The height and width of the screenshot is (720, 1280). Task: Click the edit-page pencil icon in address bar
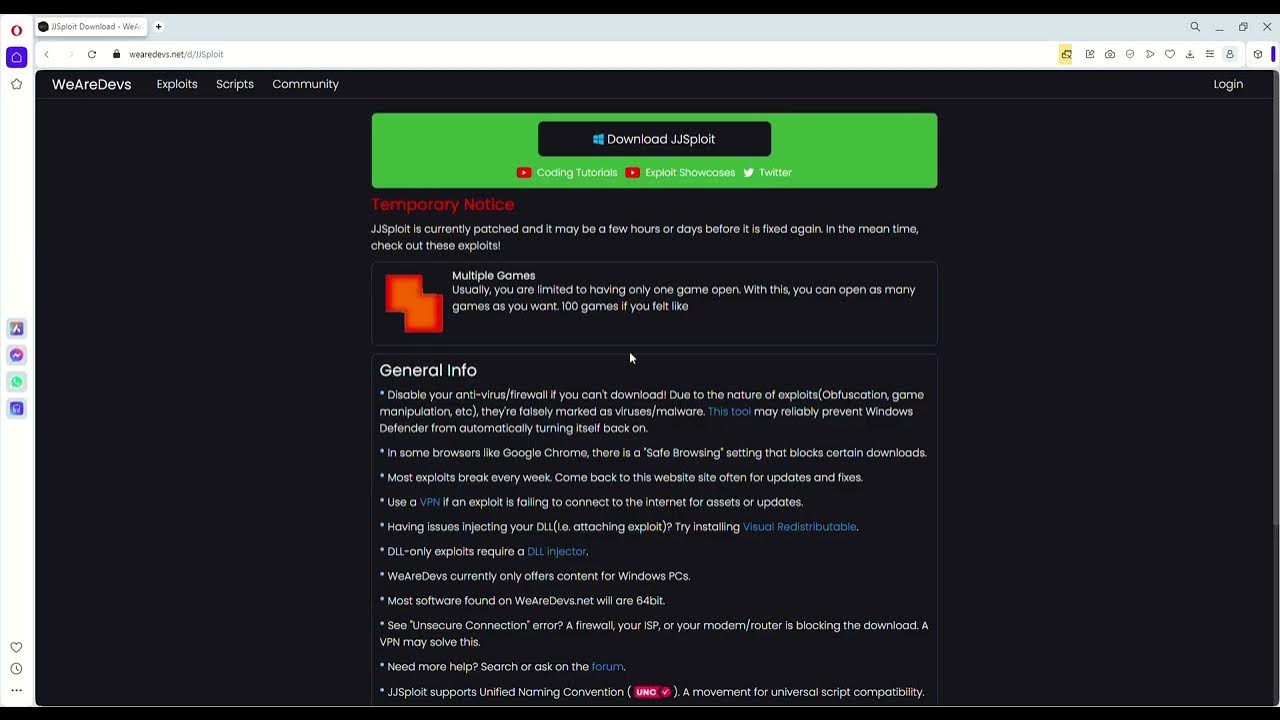coord(1090,54)
